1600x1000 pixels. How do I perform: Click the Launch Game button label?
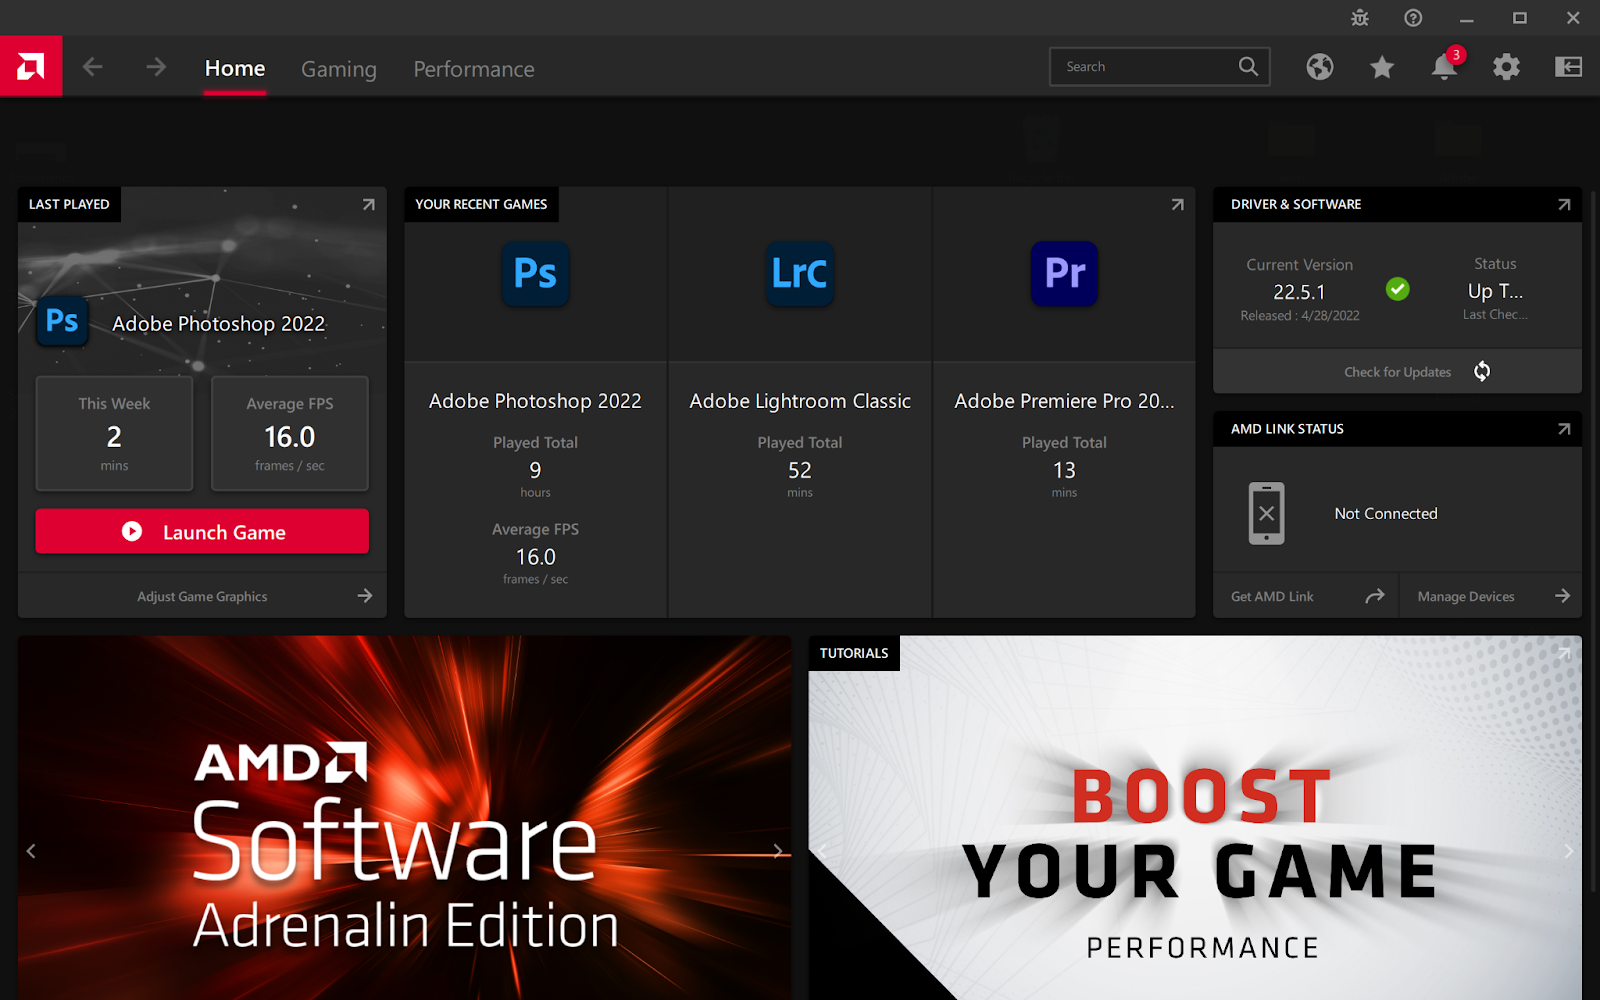coord(224,532)
